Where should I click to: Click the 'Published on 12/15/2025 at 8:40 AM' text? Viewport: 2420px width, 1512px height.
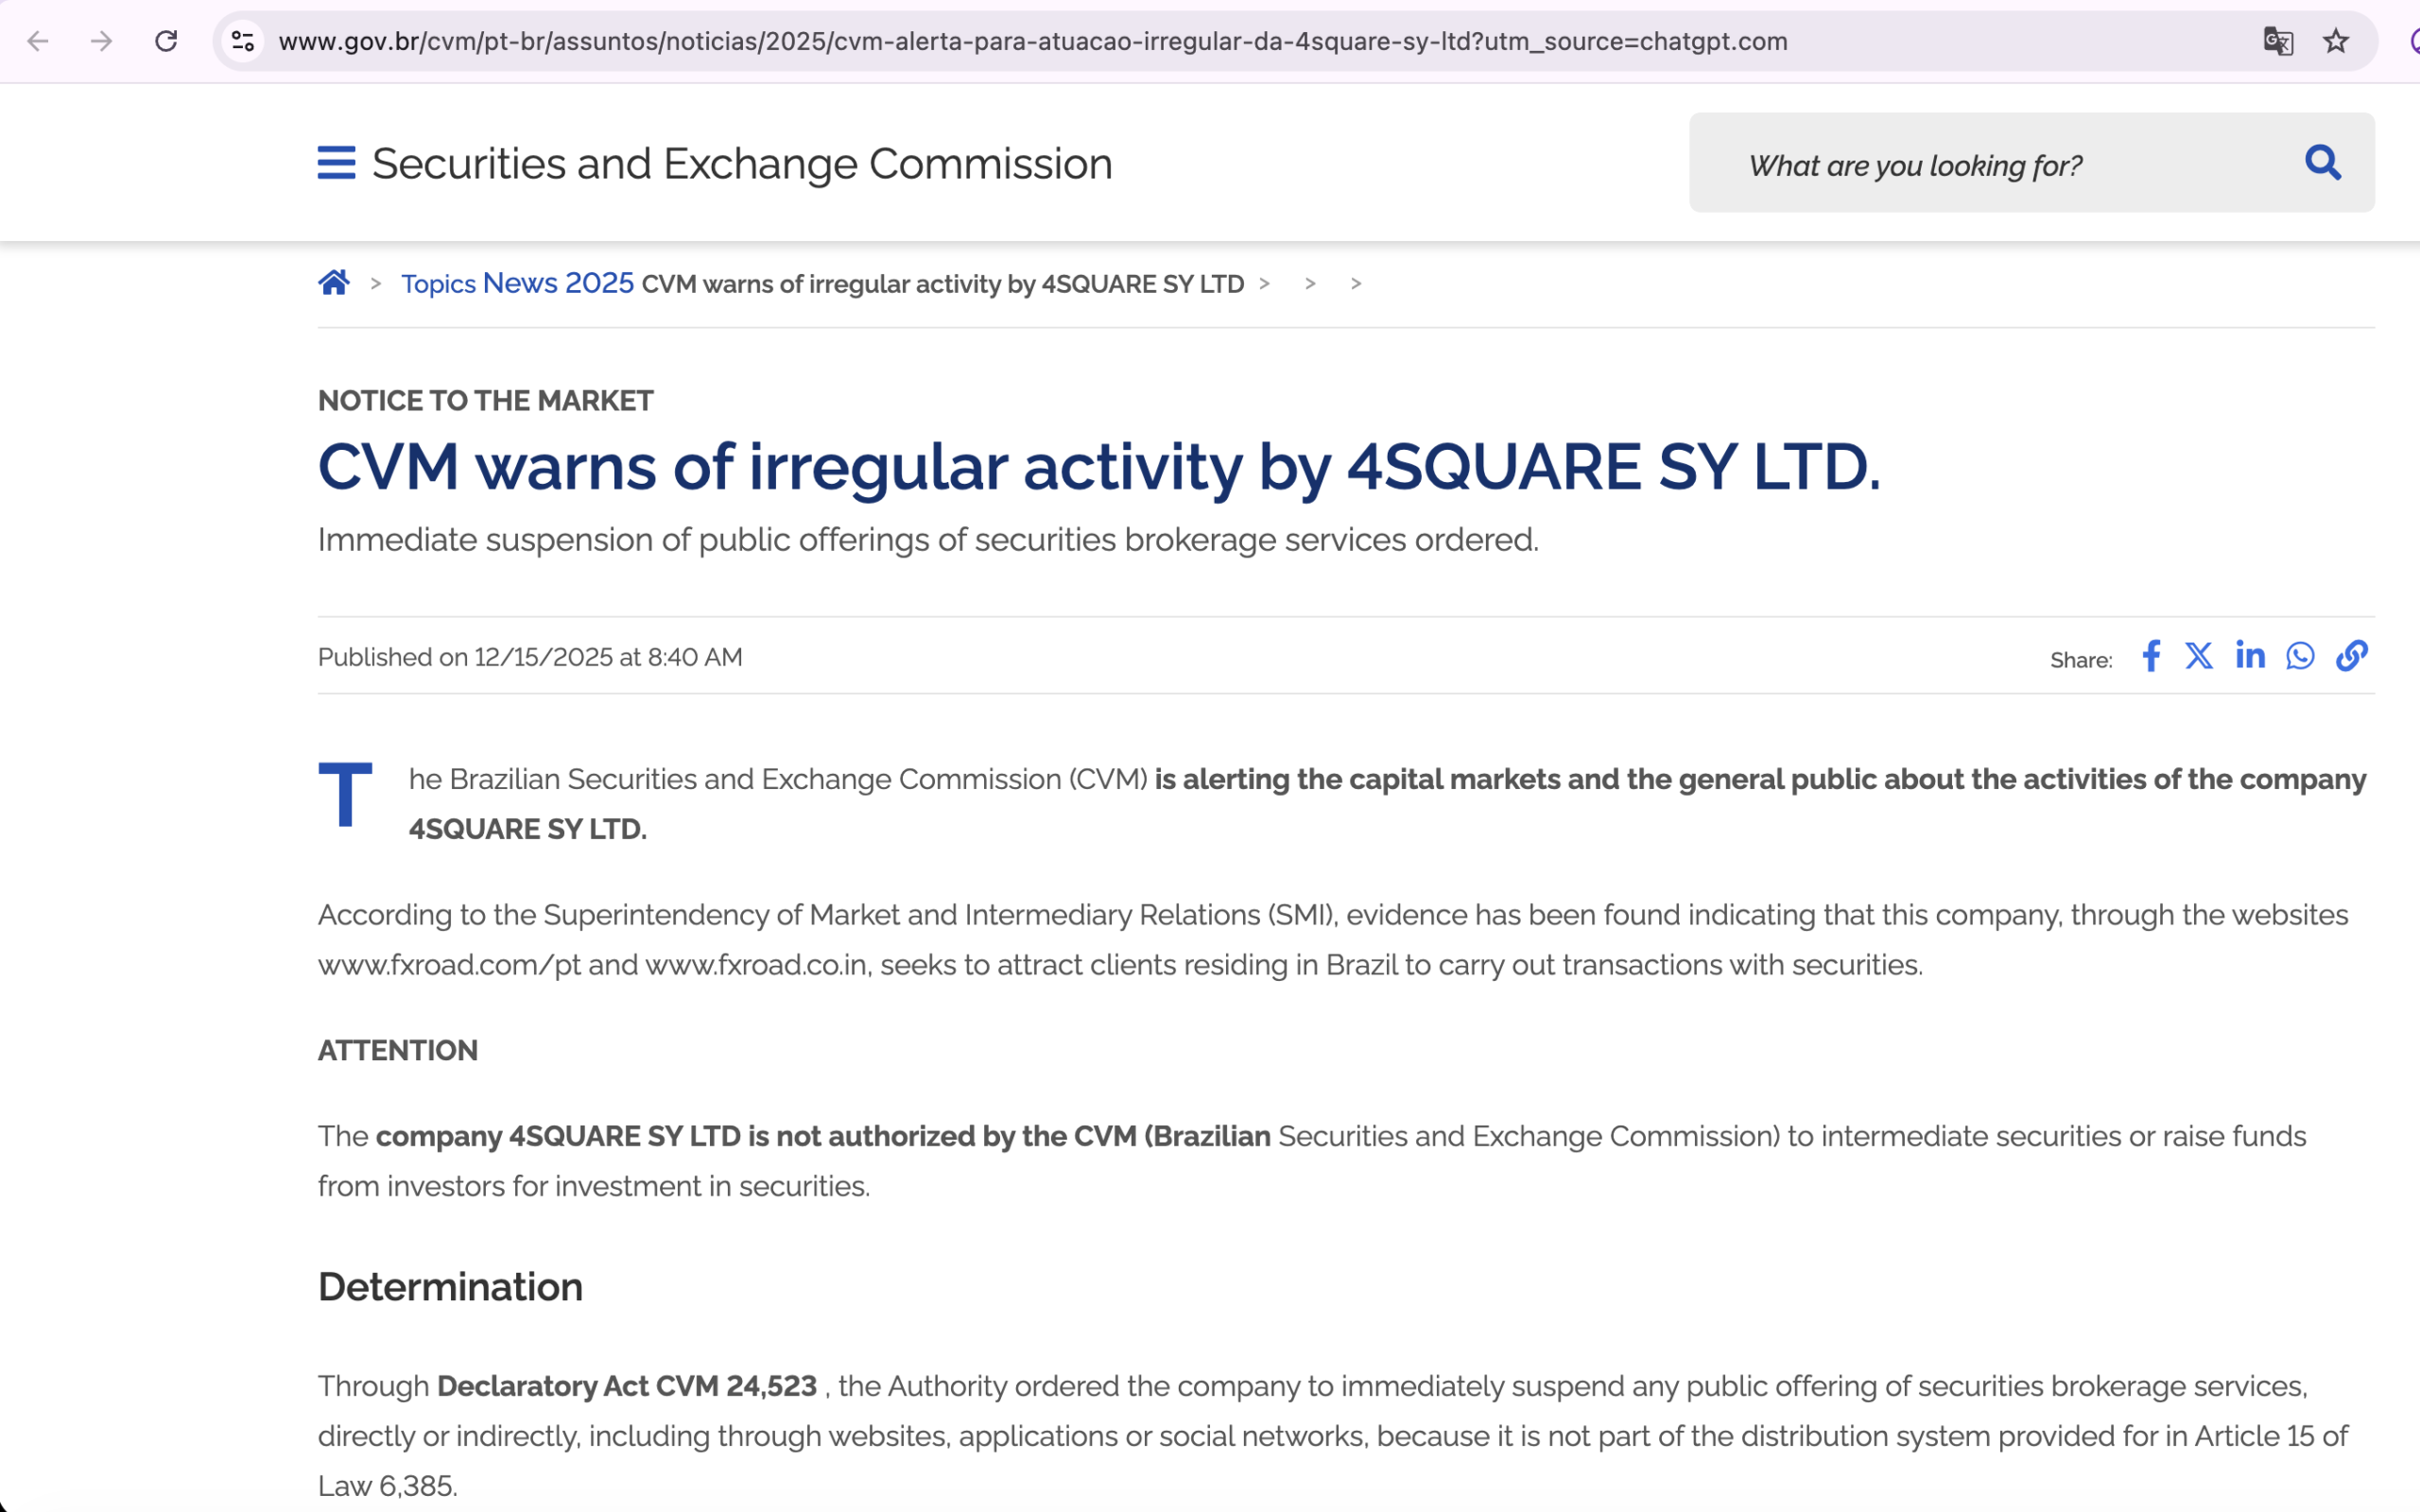click(530, 657)
